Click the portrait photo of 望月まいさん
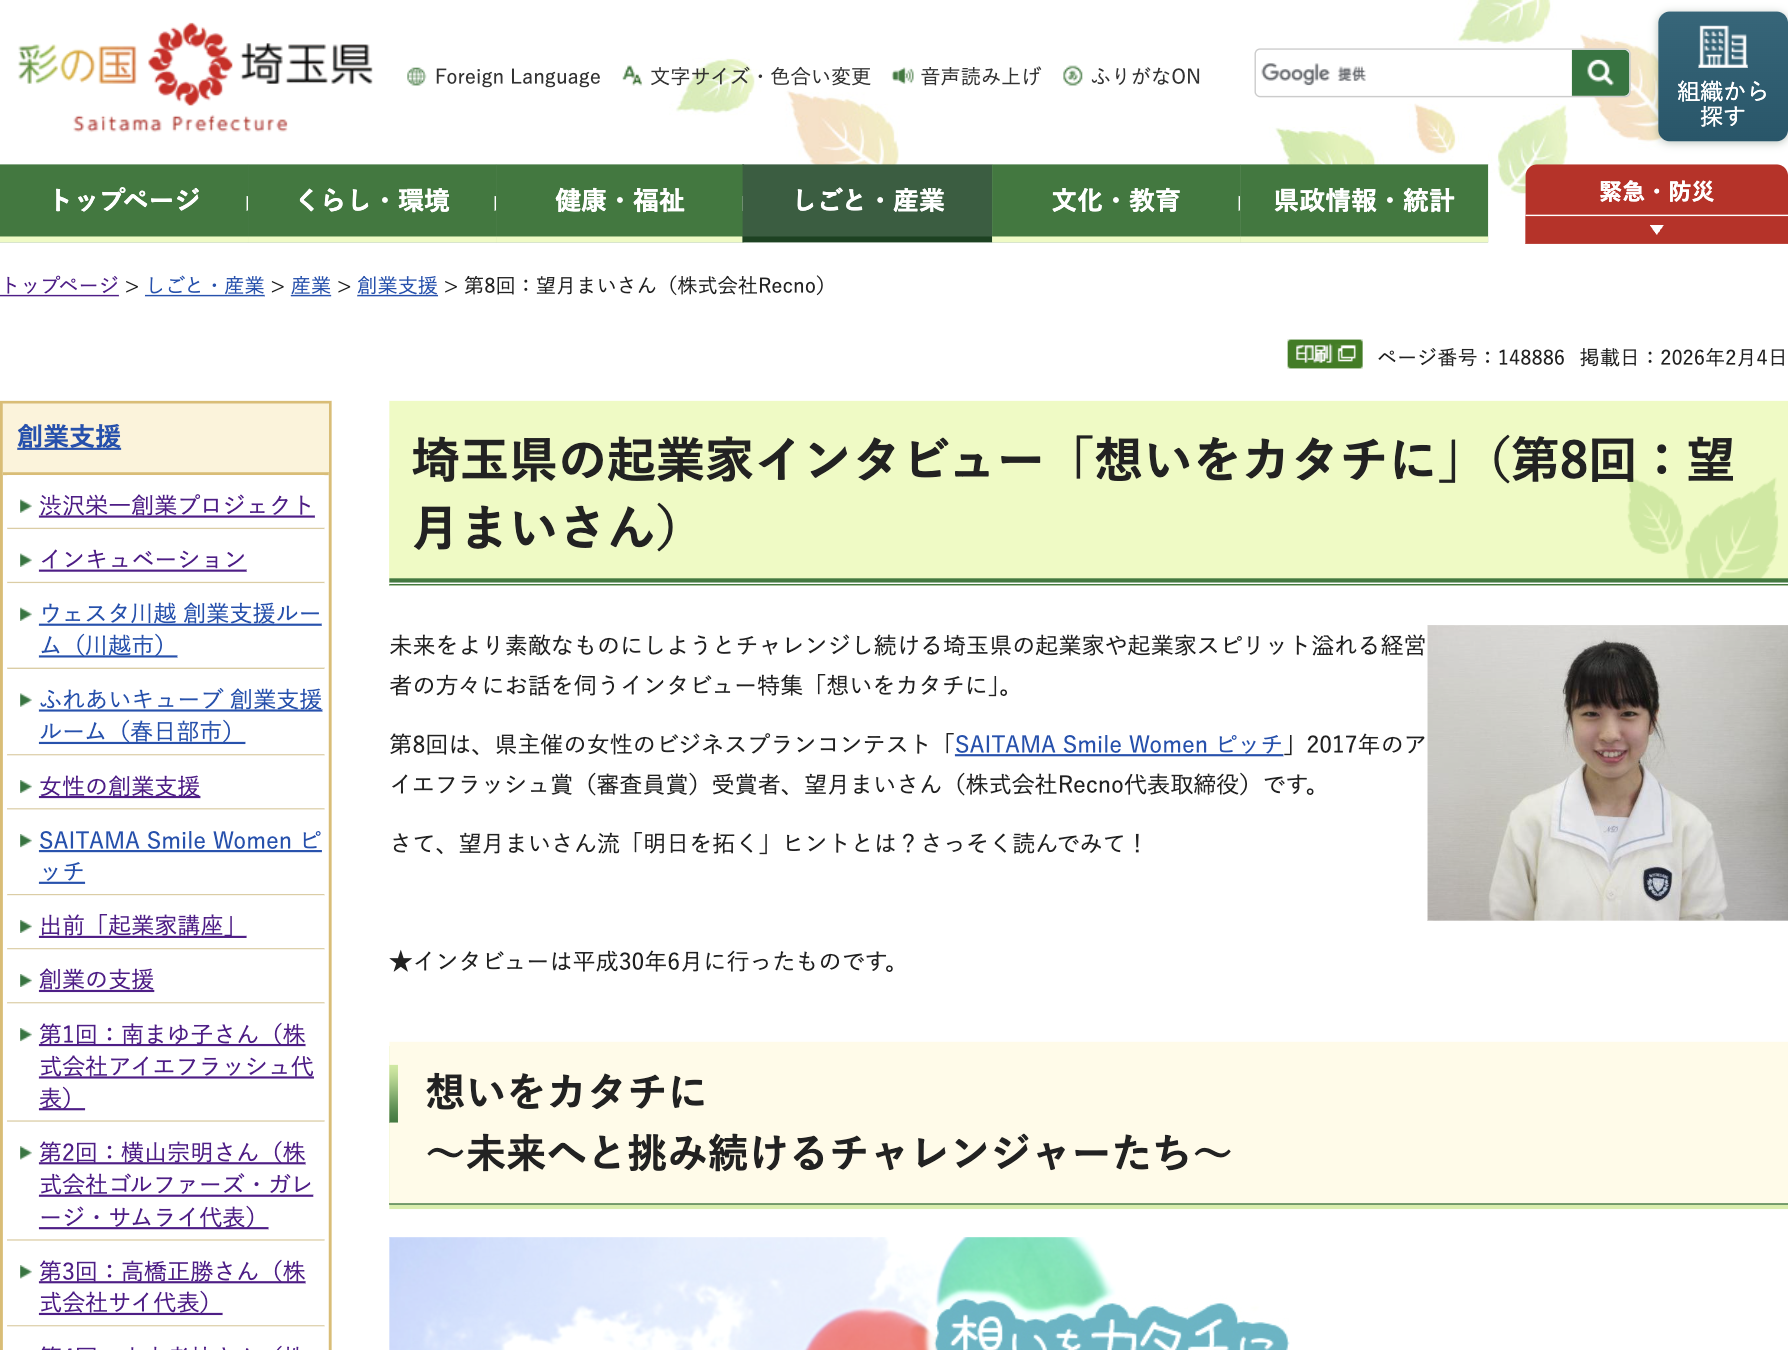Image resolution: width=1788 pixels, height=1350 pixels. pyautogui.click(x=1607, y=773)
